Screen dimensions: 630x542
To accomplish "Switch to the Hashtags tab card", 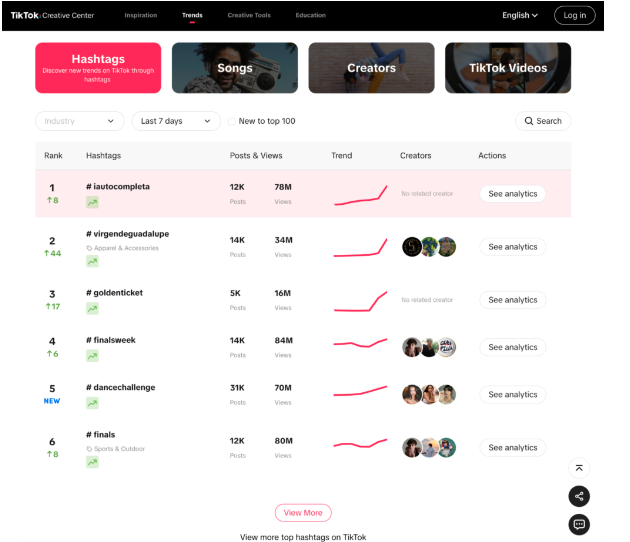I will click(x=98, y=68).
